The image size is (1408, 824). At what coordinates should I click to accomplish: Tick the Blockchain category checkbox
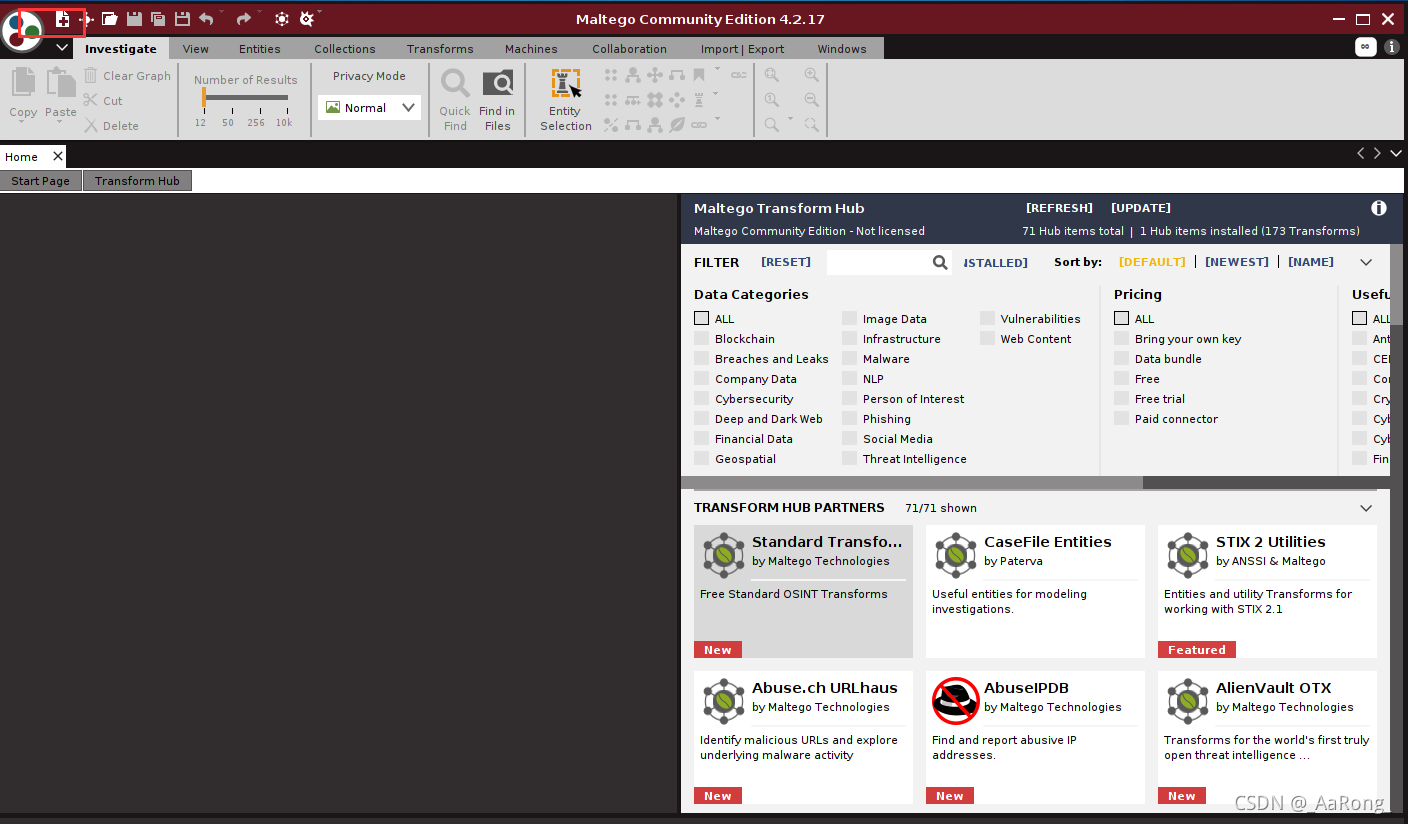[701, 338]
